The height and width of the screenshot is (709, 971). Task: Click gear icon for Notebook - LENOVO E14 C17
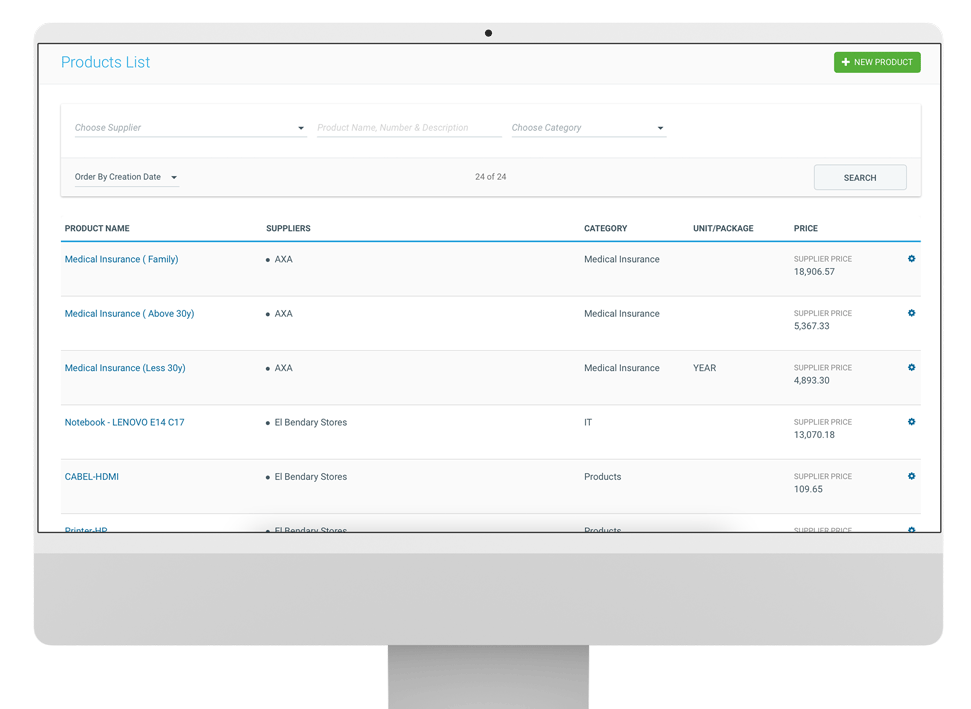(x=911, y=422)
